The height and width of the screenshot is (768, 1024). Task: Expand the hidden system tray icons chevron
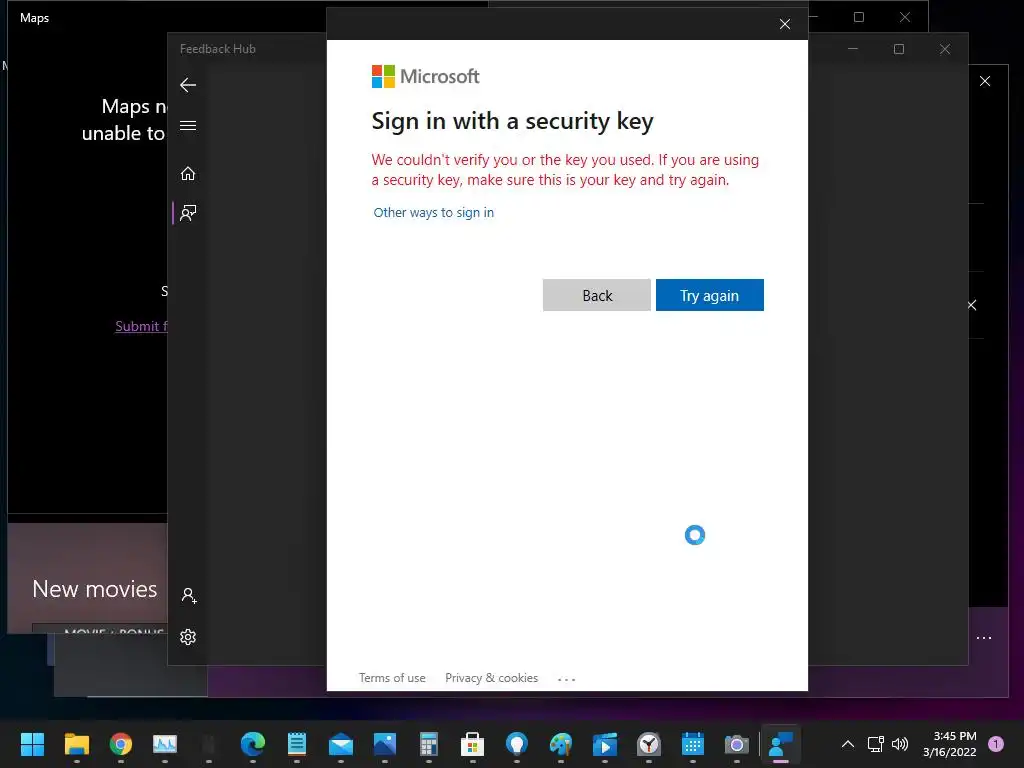(848, 744)
